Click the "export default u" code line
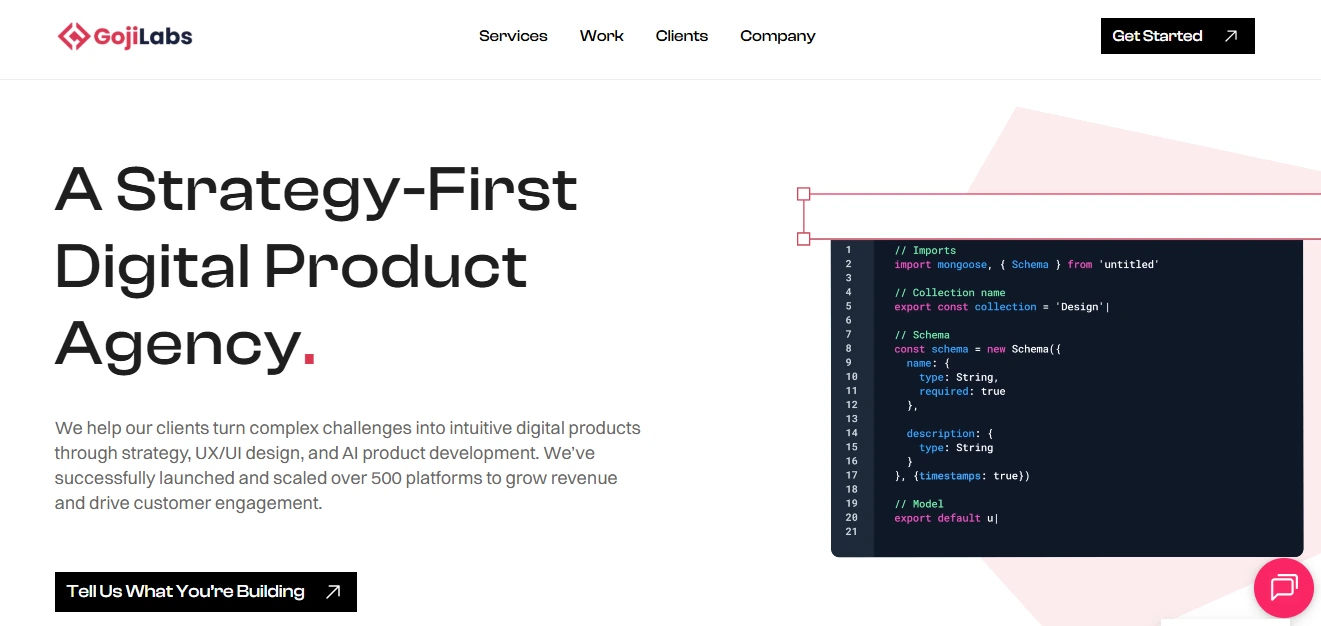The image size is (1321, 626). (x=946, y=518)
